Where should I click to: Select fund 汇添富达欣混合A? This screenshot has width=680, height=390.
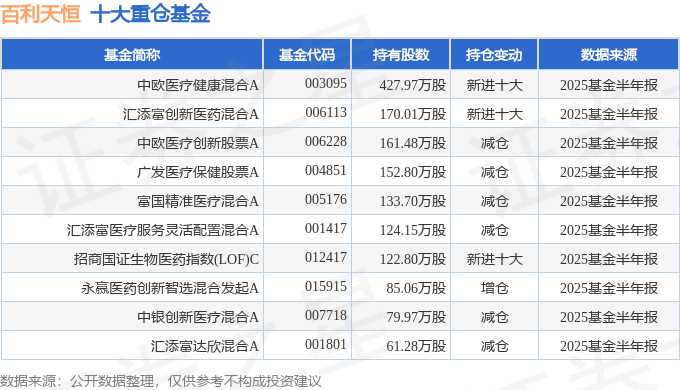(205, 346)
